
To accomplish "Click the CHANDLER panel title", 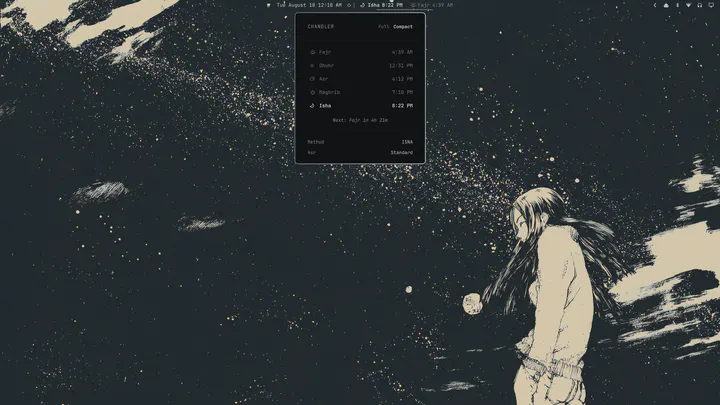I will click(321, 27).
